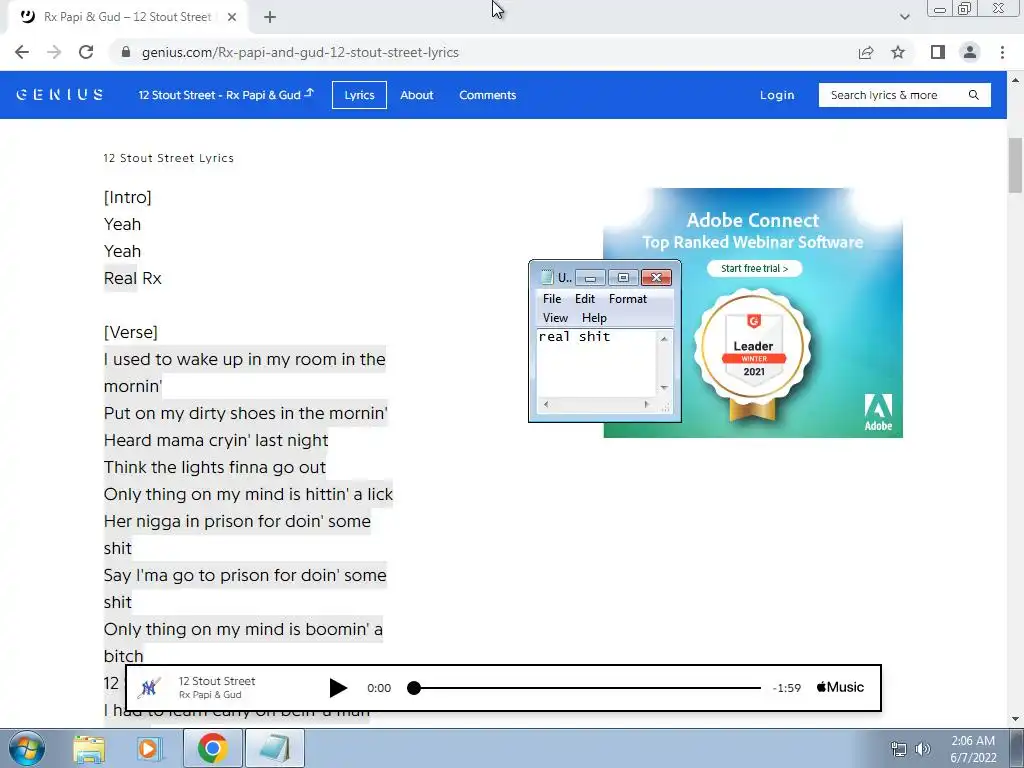Open a new browser tab

[x=270, y=17]
